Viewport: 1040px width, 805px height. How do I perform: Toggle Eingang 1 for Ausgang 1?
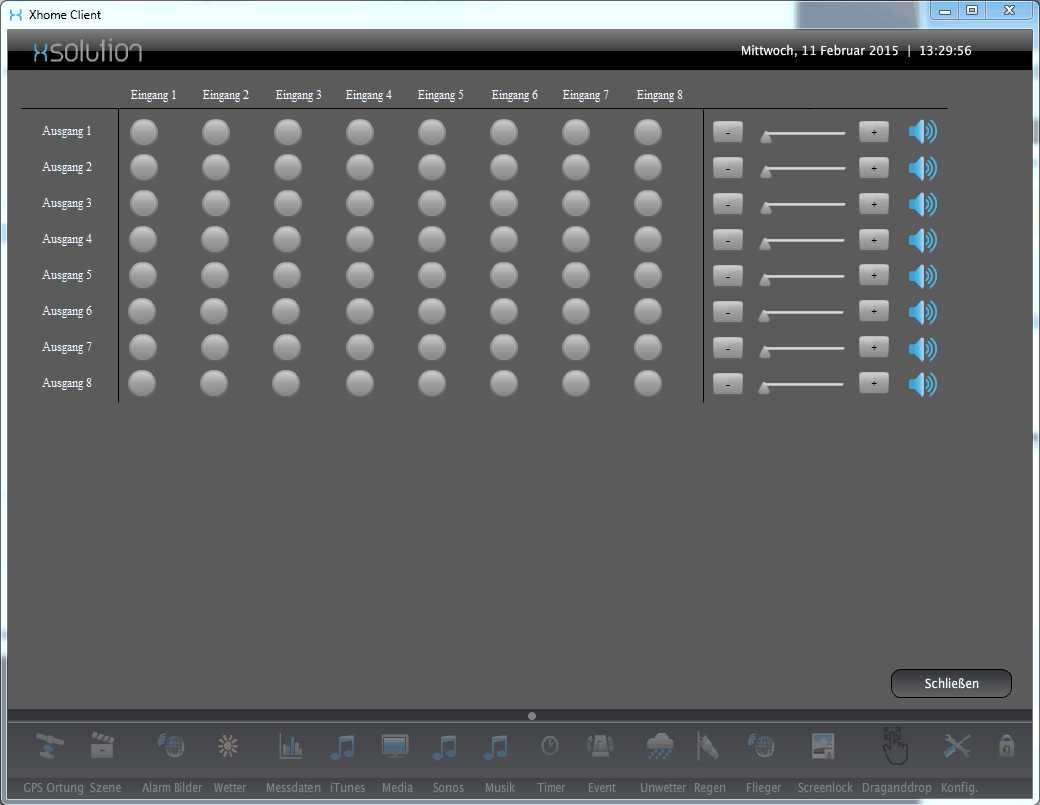144,132
